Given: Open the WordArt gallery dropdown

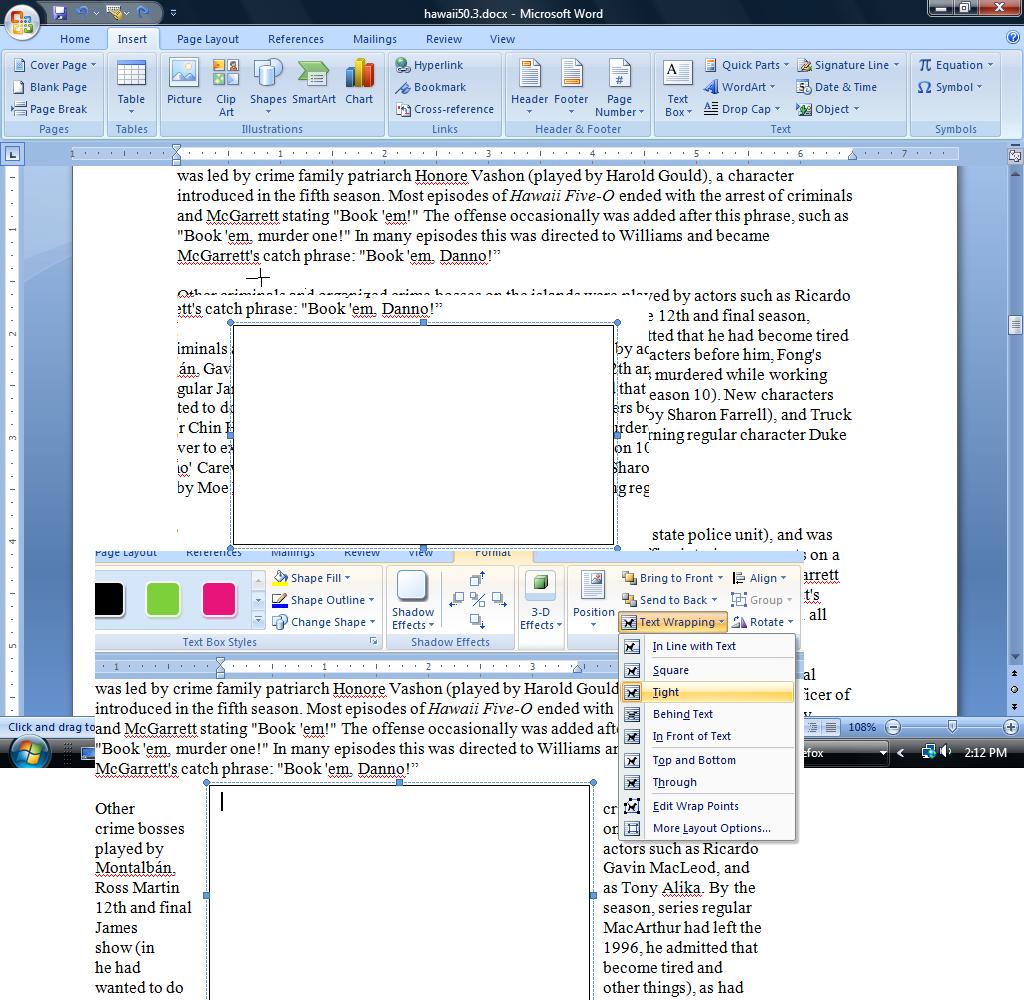Looking at the screenshot, I should (x=739, y=87).
